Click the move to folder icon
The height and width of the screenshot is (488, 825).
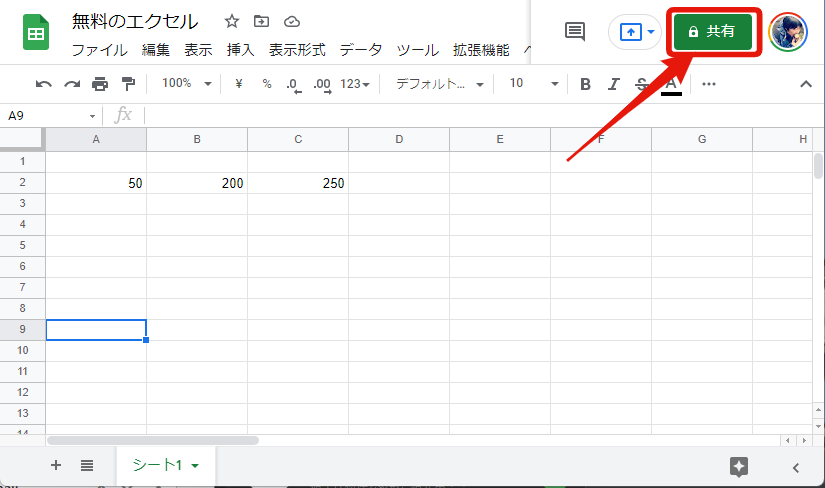pyautogui.click(x=262, y=21)
